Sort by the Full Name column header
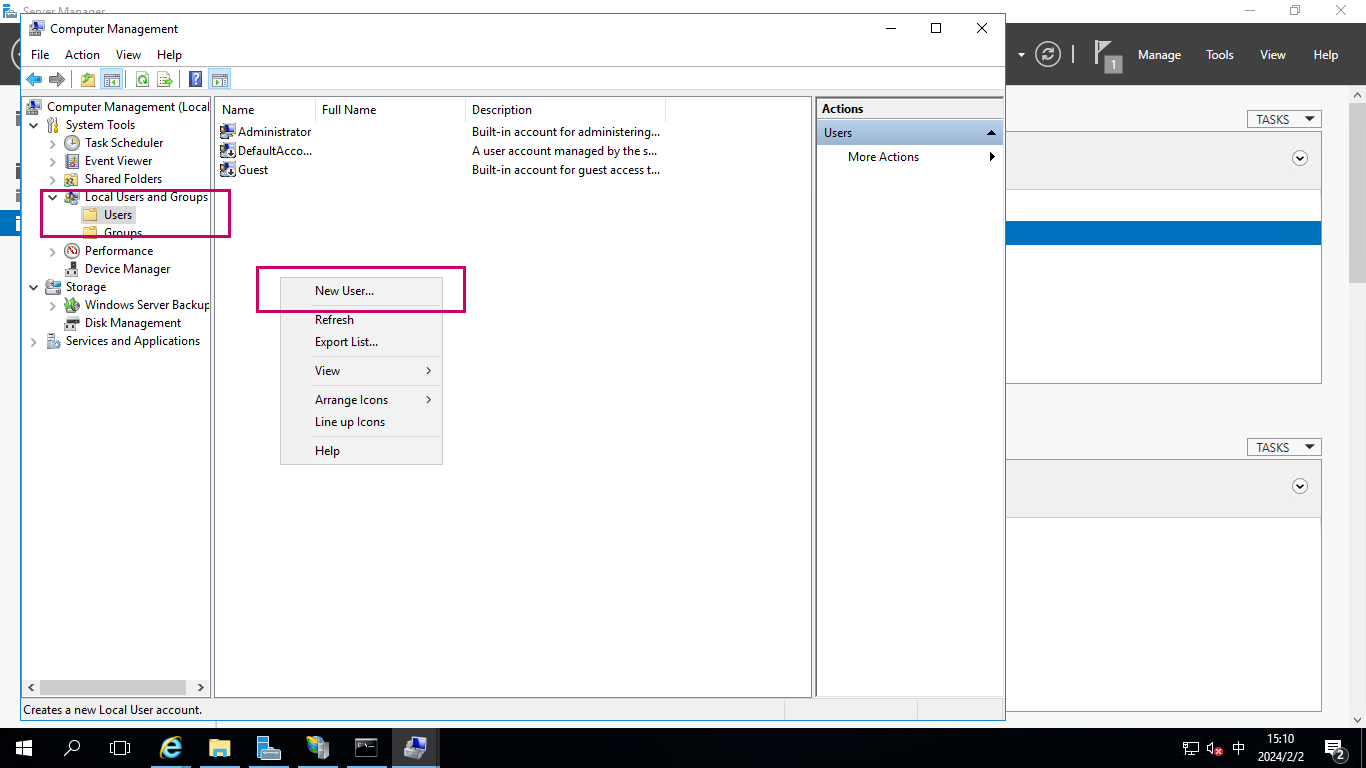Viewport: 1366px width, 768px height. coord(391,110)
